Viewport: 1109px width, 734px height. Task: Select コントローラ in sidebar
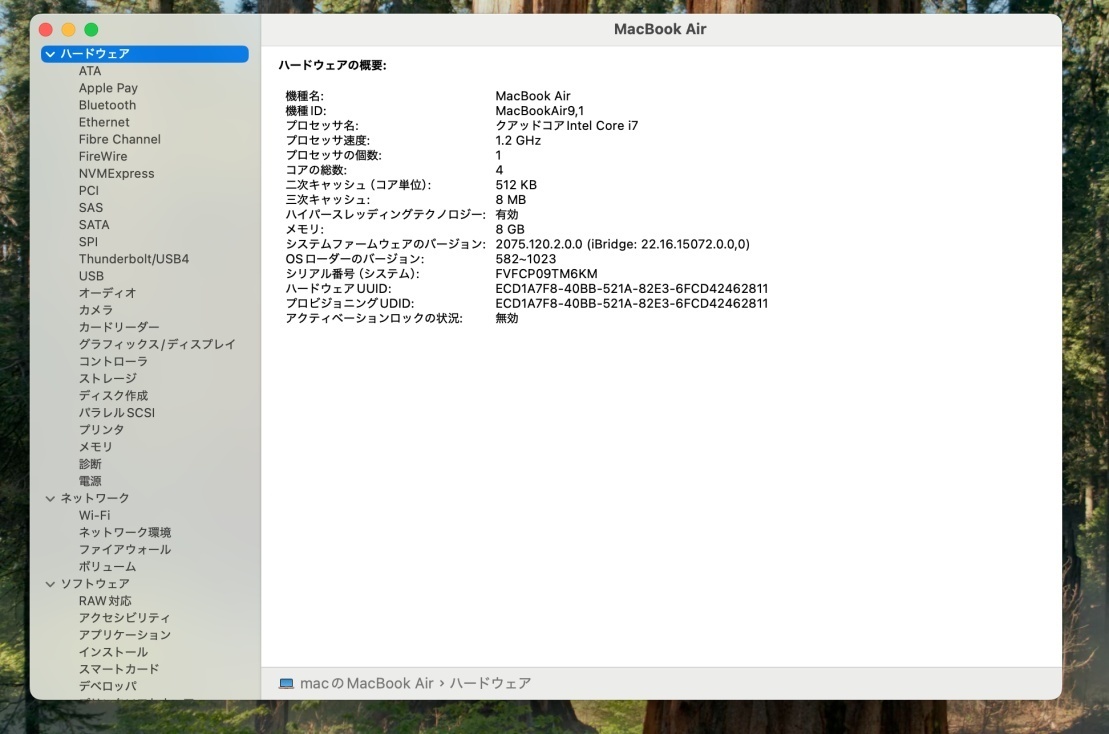(113, 361)
